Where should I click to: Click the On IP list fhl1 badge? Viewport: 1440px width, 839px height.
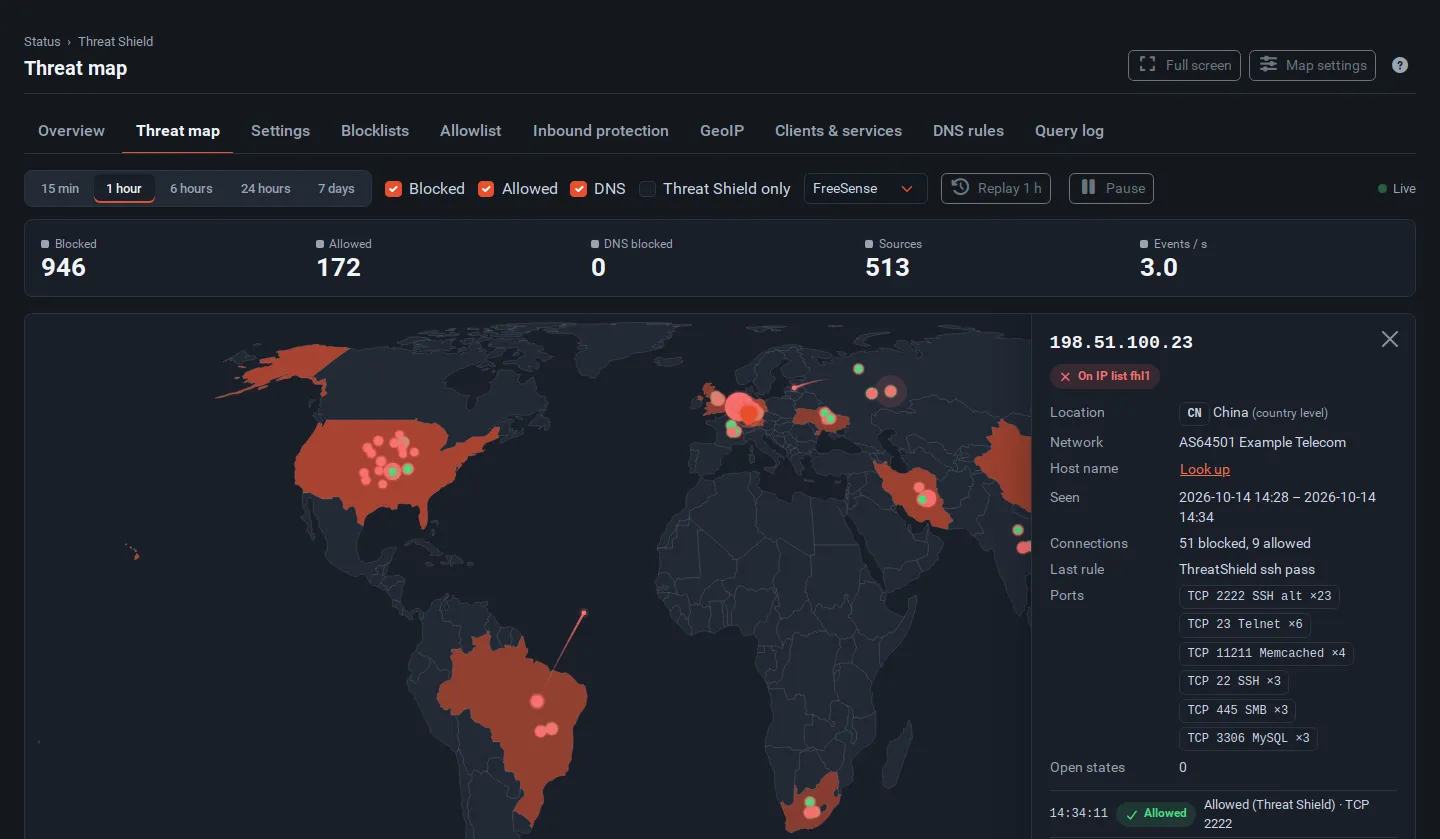click(1105, 376)
